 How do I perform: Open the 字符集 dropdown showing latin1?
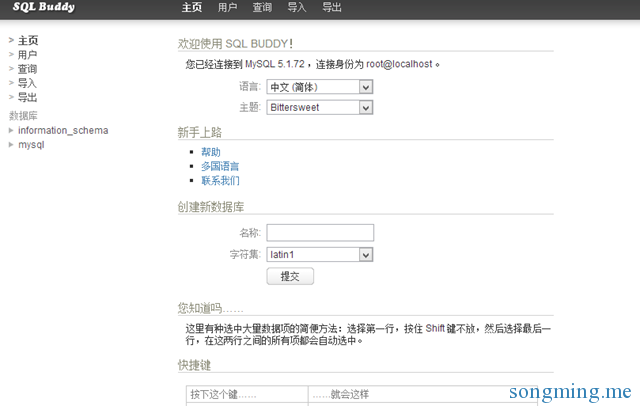[320, 255]
